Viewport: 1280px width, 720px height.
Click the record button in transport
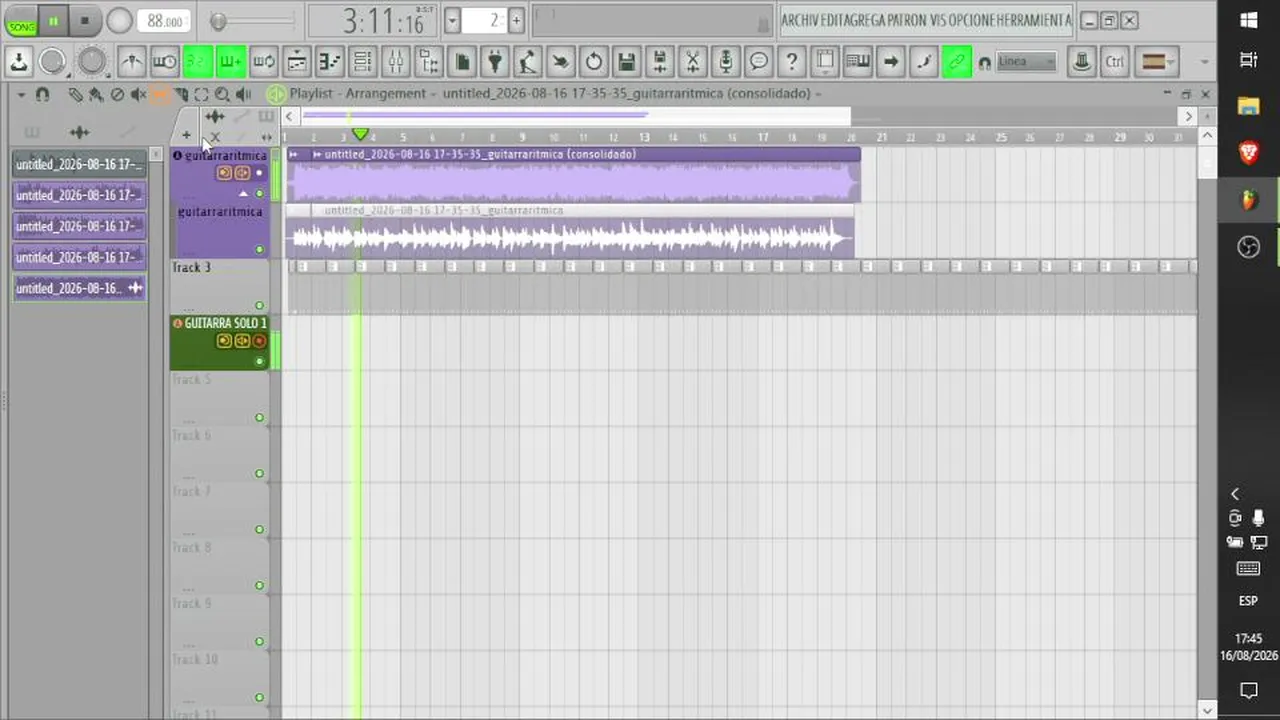(119, 21)
